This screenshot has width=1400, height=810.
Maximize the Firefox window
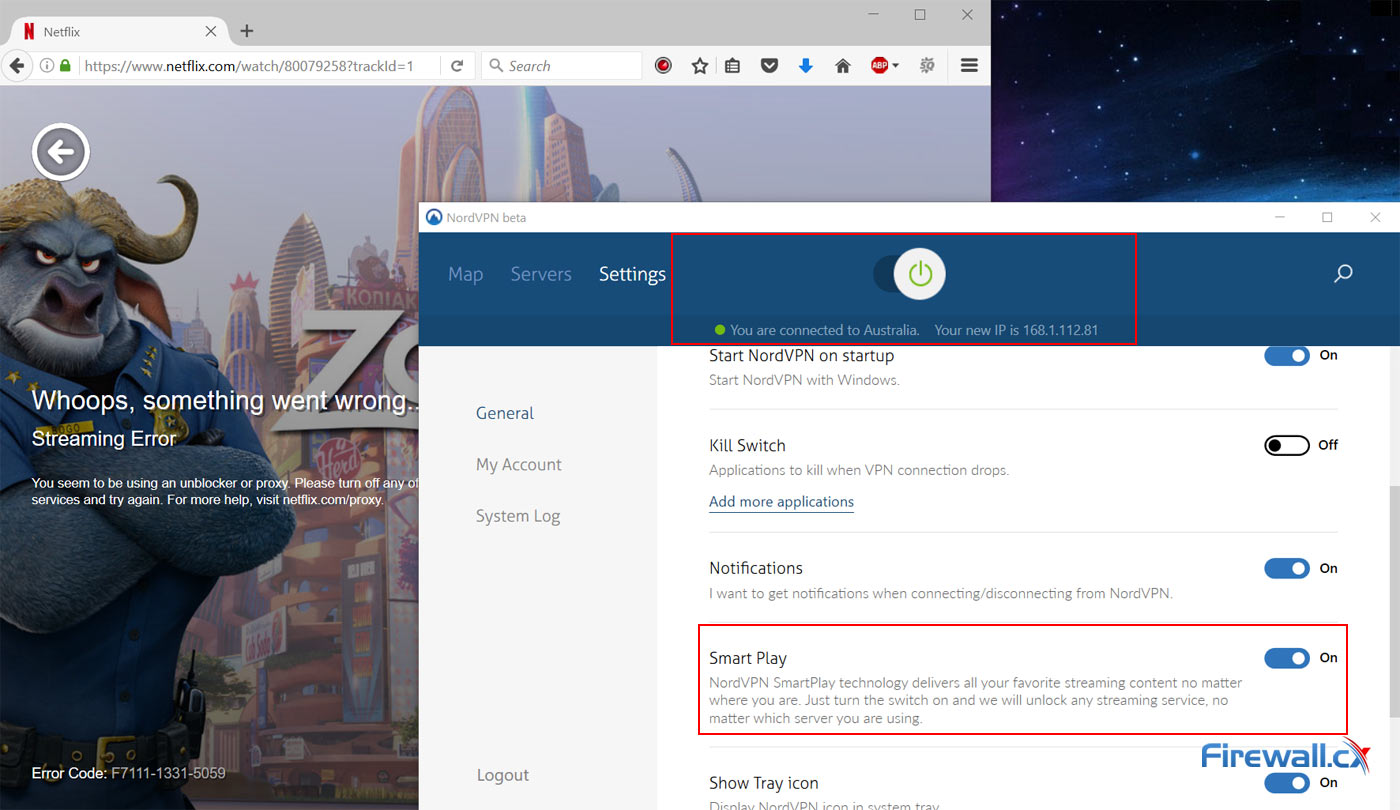tap(920, 15)
